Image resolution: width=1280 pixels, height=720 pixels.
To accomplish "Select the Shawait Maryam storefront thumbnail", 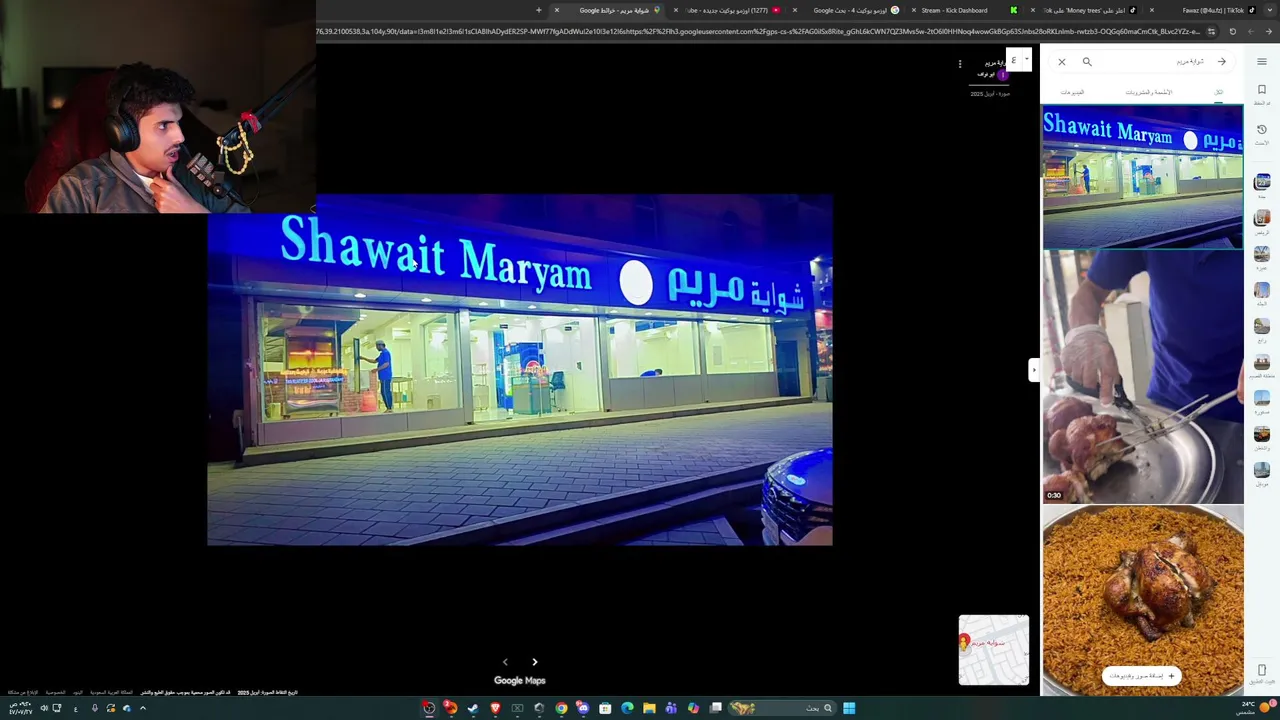I will [x=1143, y=177].
